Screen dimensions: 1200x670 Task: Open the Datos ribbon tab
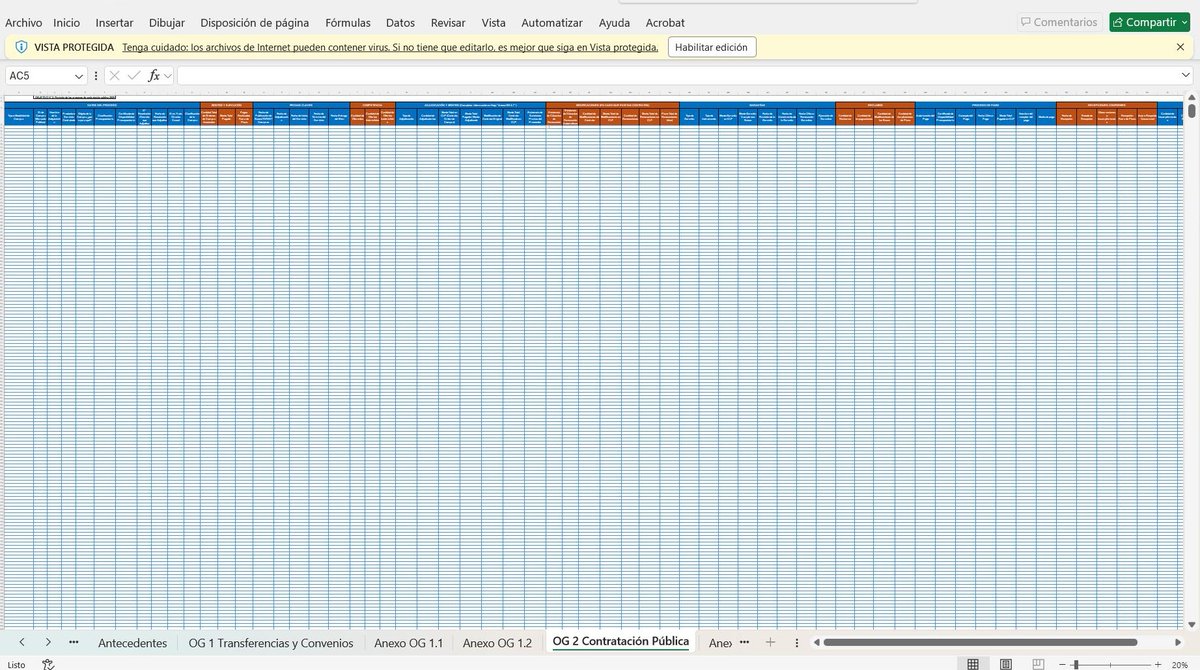400,22
